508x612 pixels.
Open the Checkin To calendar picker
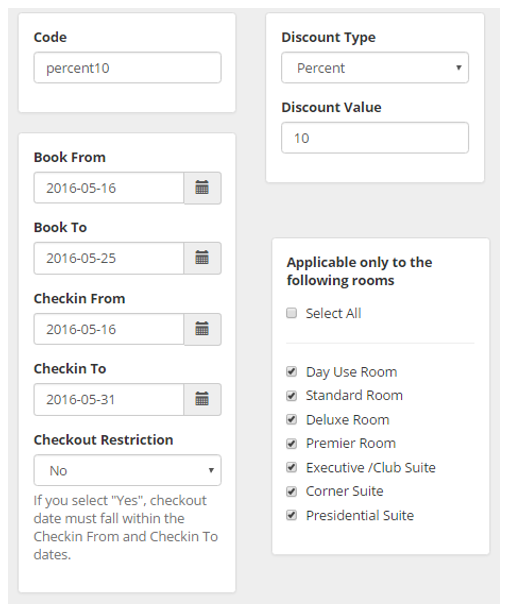click(202, 399)
